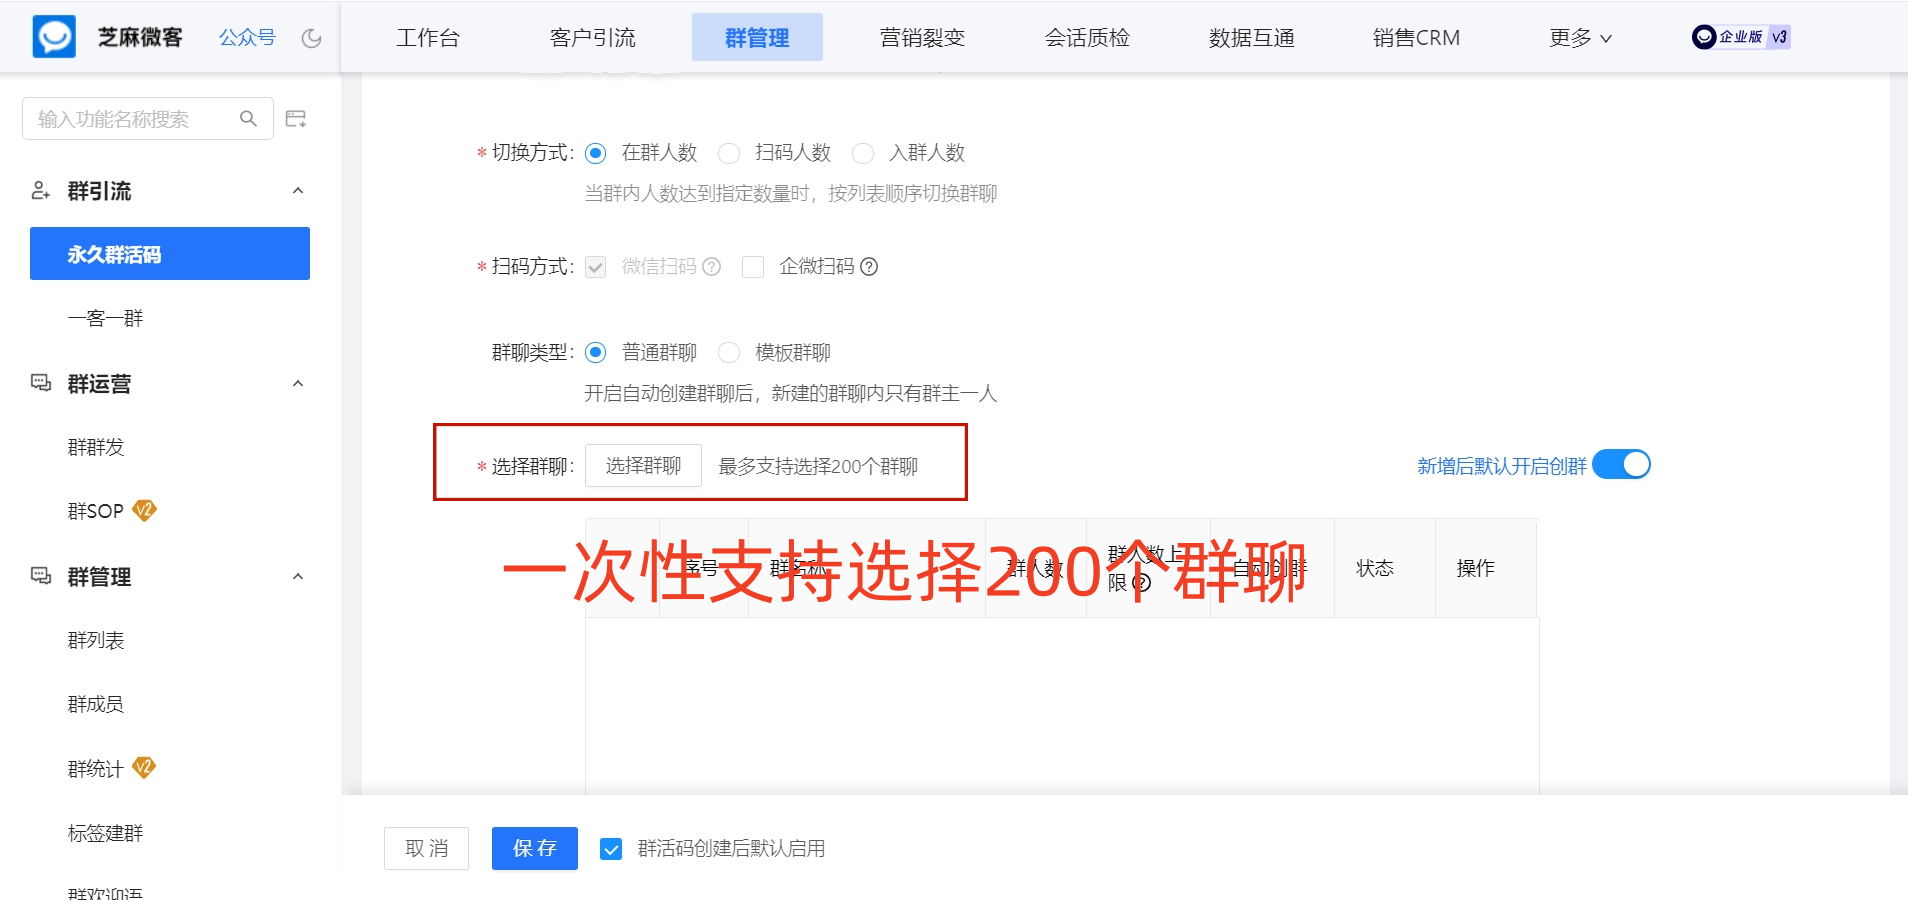The height and width of the screenshot is (900, 1908).
Task: Open 群统计 in sidebar
Action: [x=95, y=769]
